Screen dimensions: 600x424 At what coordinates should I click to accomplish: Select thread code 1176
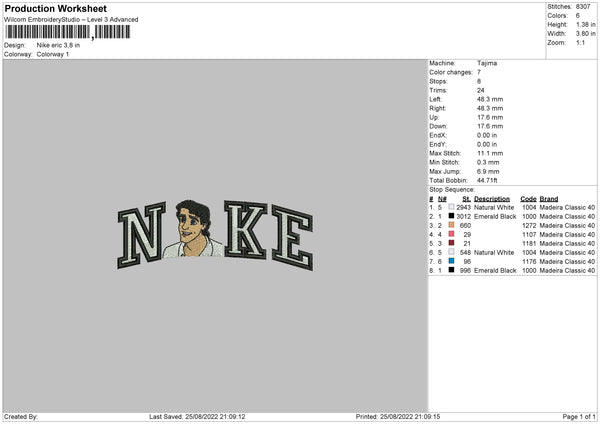coord(529,261)
